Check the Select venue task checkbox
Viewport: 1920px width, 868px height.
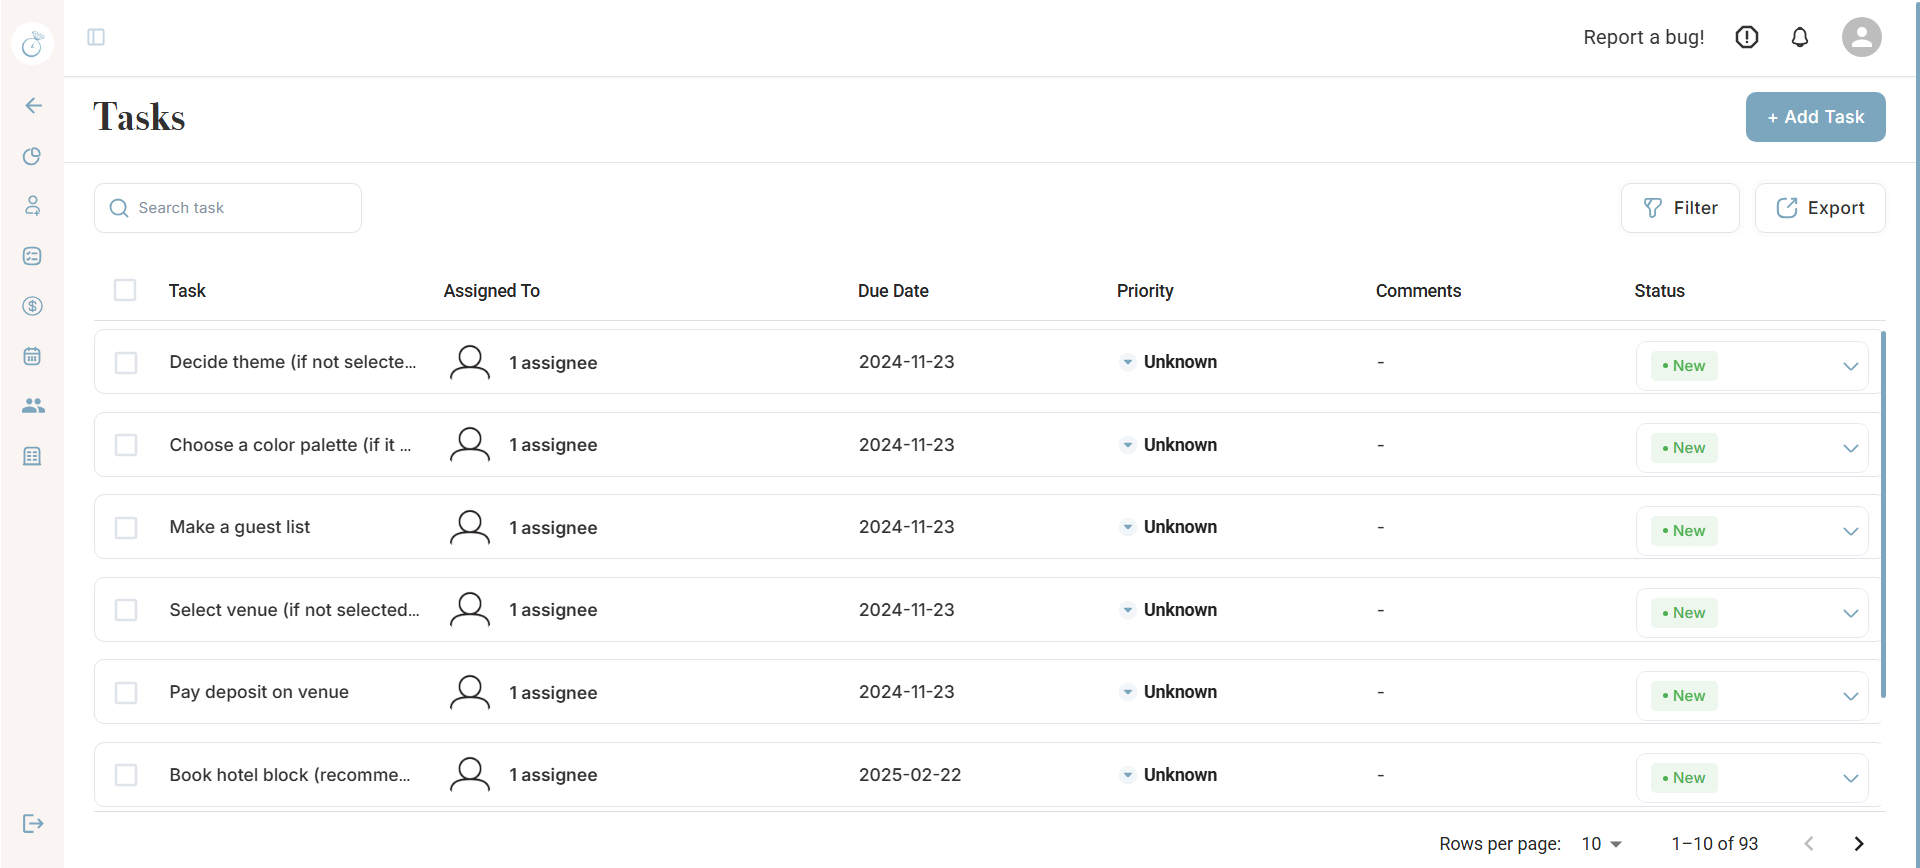click(x=126, y=609)
